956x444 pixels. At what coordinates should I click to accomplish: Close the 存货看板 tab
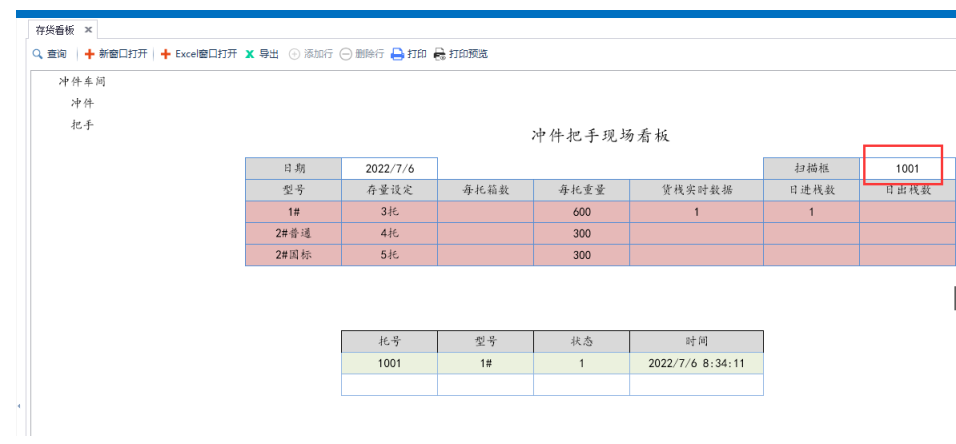[88, 30]
